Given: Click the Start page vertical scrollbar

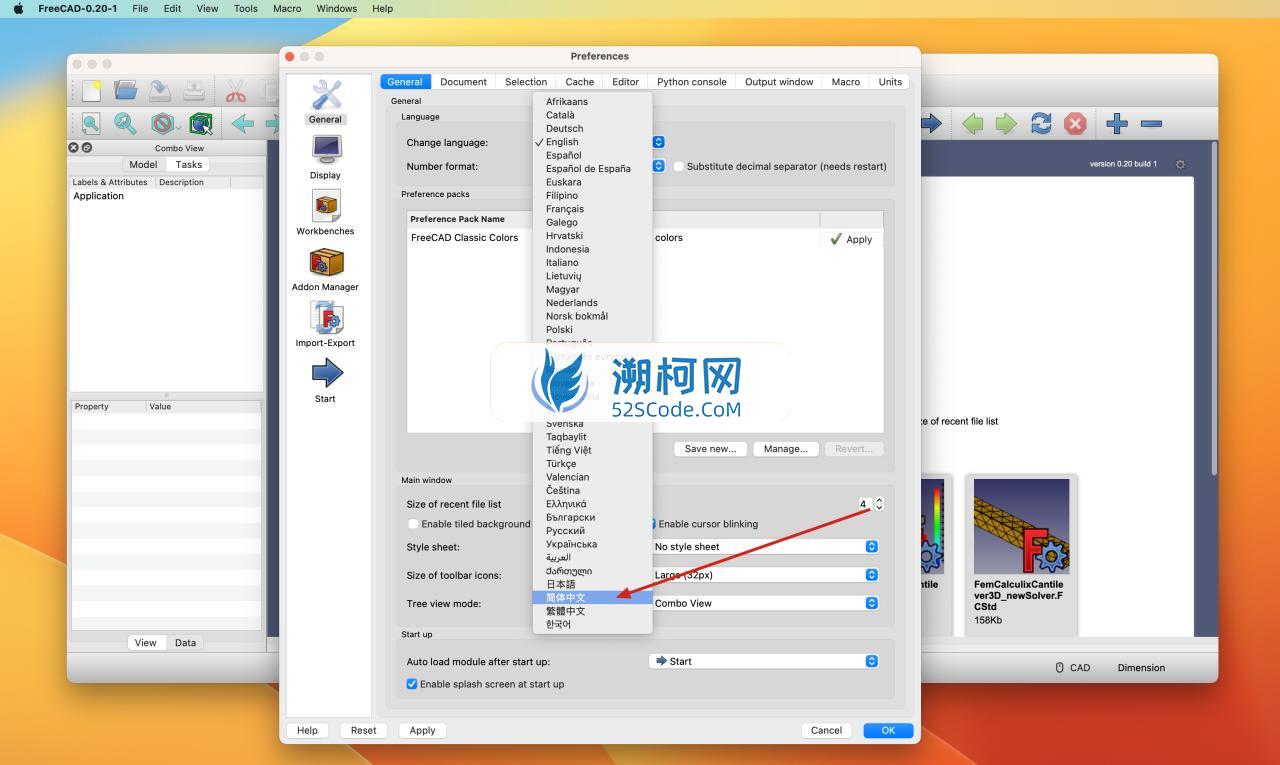Looking at the screenshot, I should point(1214,307).
